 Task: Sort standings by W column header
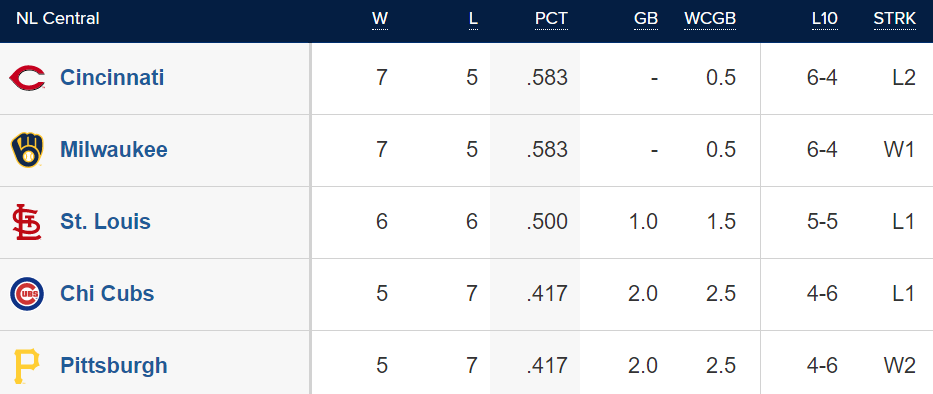(380, 19)
